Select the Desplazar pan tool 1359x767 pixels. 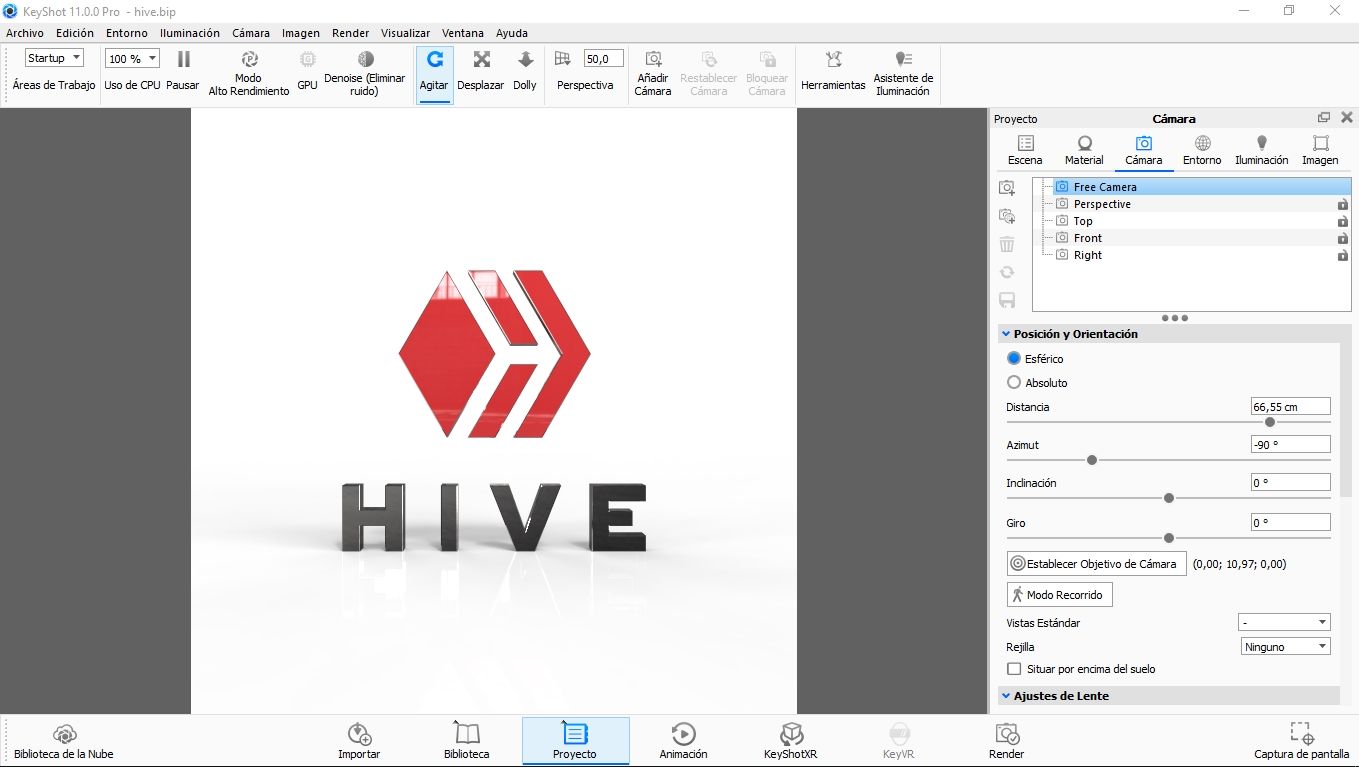click(x=481, y=72)
